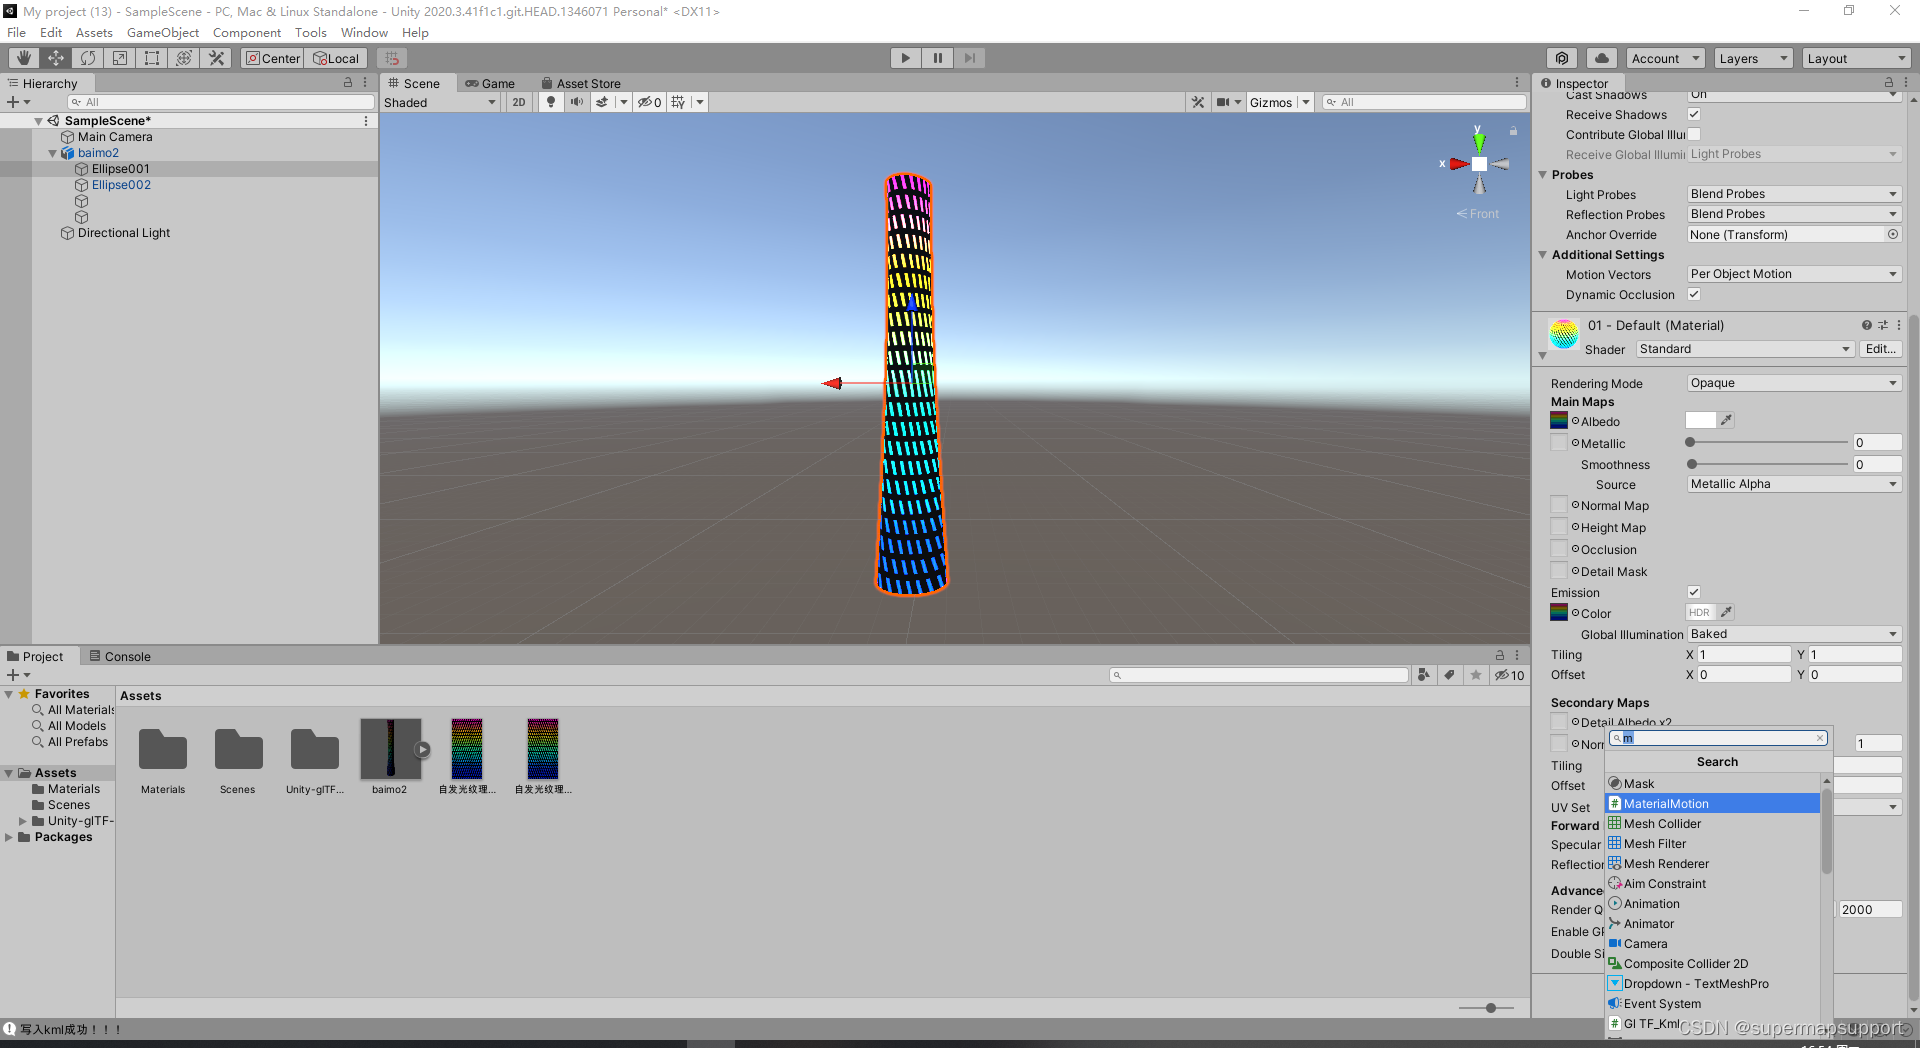Switch to the Console tab
The height and width of the screenshot is (1048, 1920).
tap(120, 657)
